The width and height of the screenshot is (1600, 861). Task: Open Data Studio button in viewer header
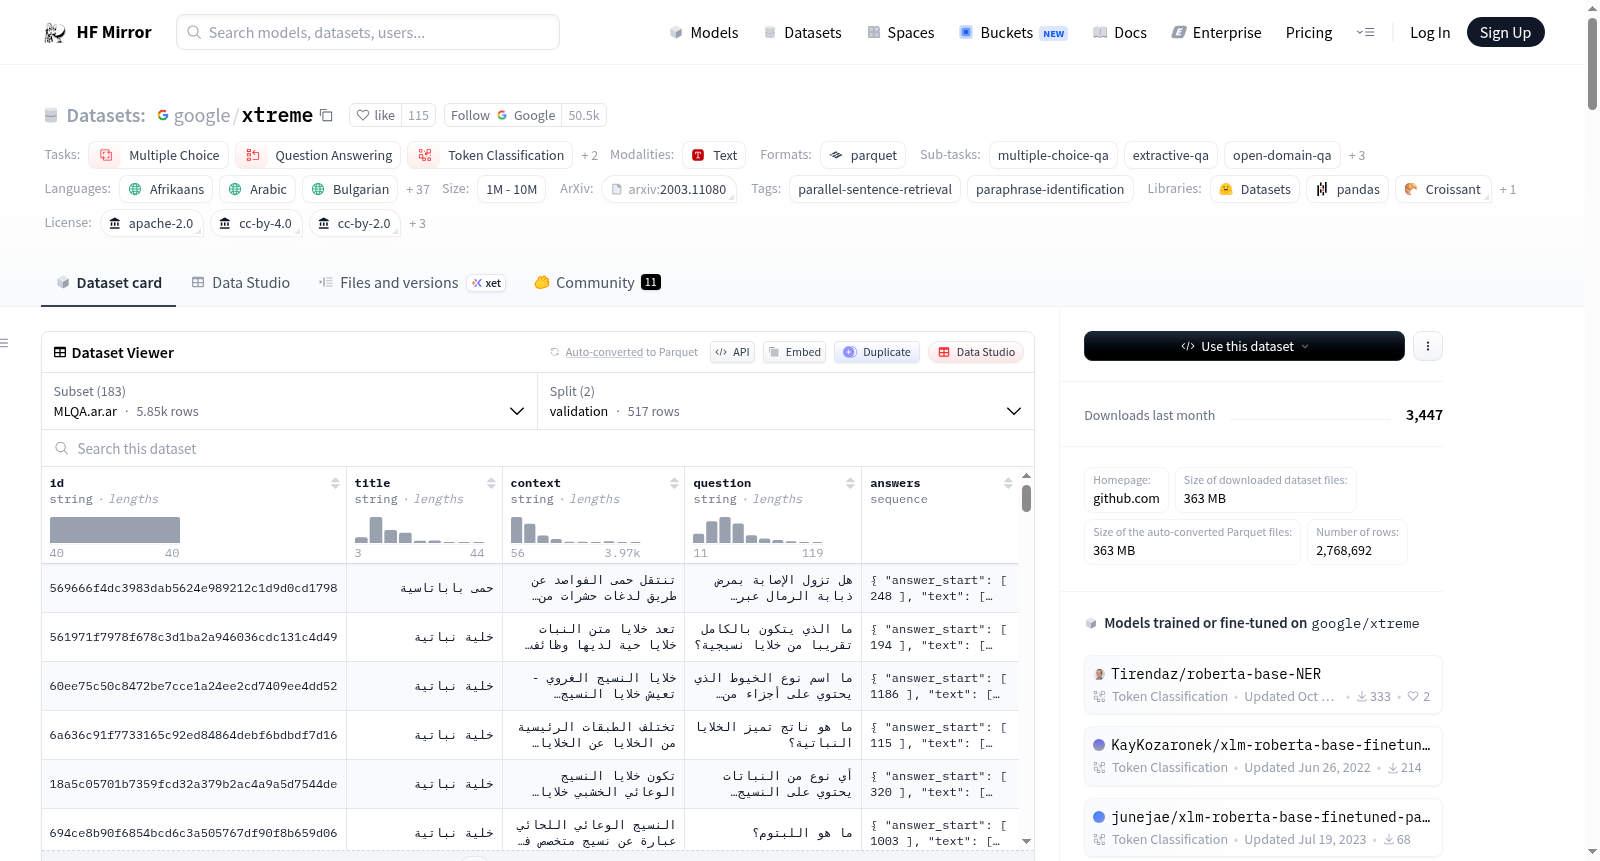976,352
